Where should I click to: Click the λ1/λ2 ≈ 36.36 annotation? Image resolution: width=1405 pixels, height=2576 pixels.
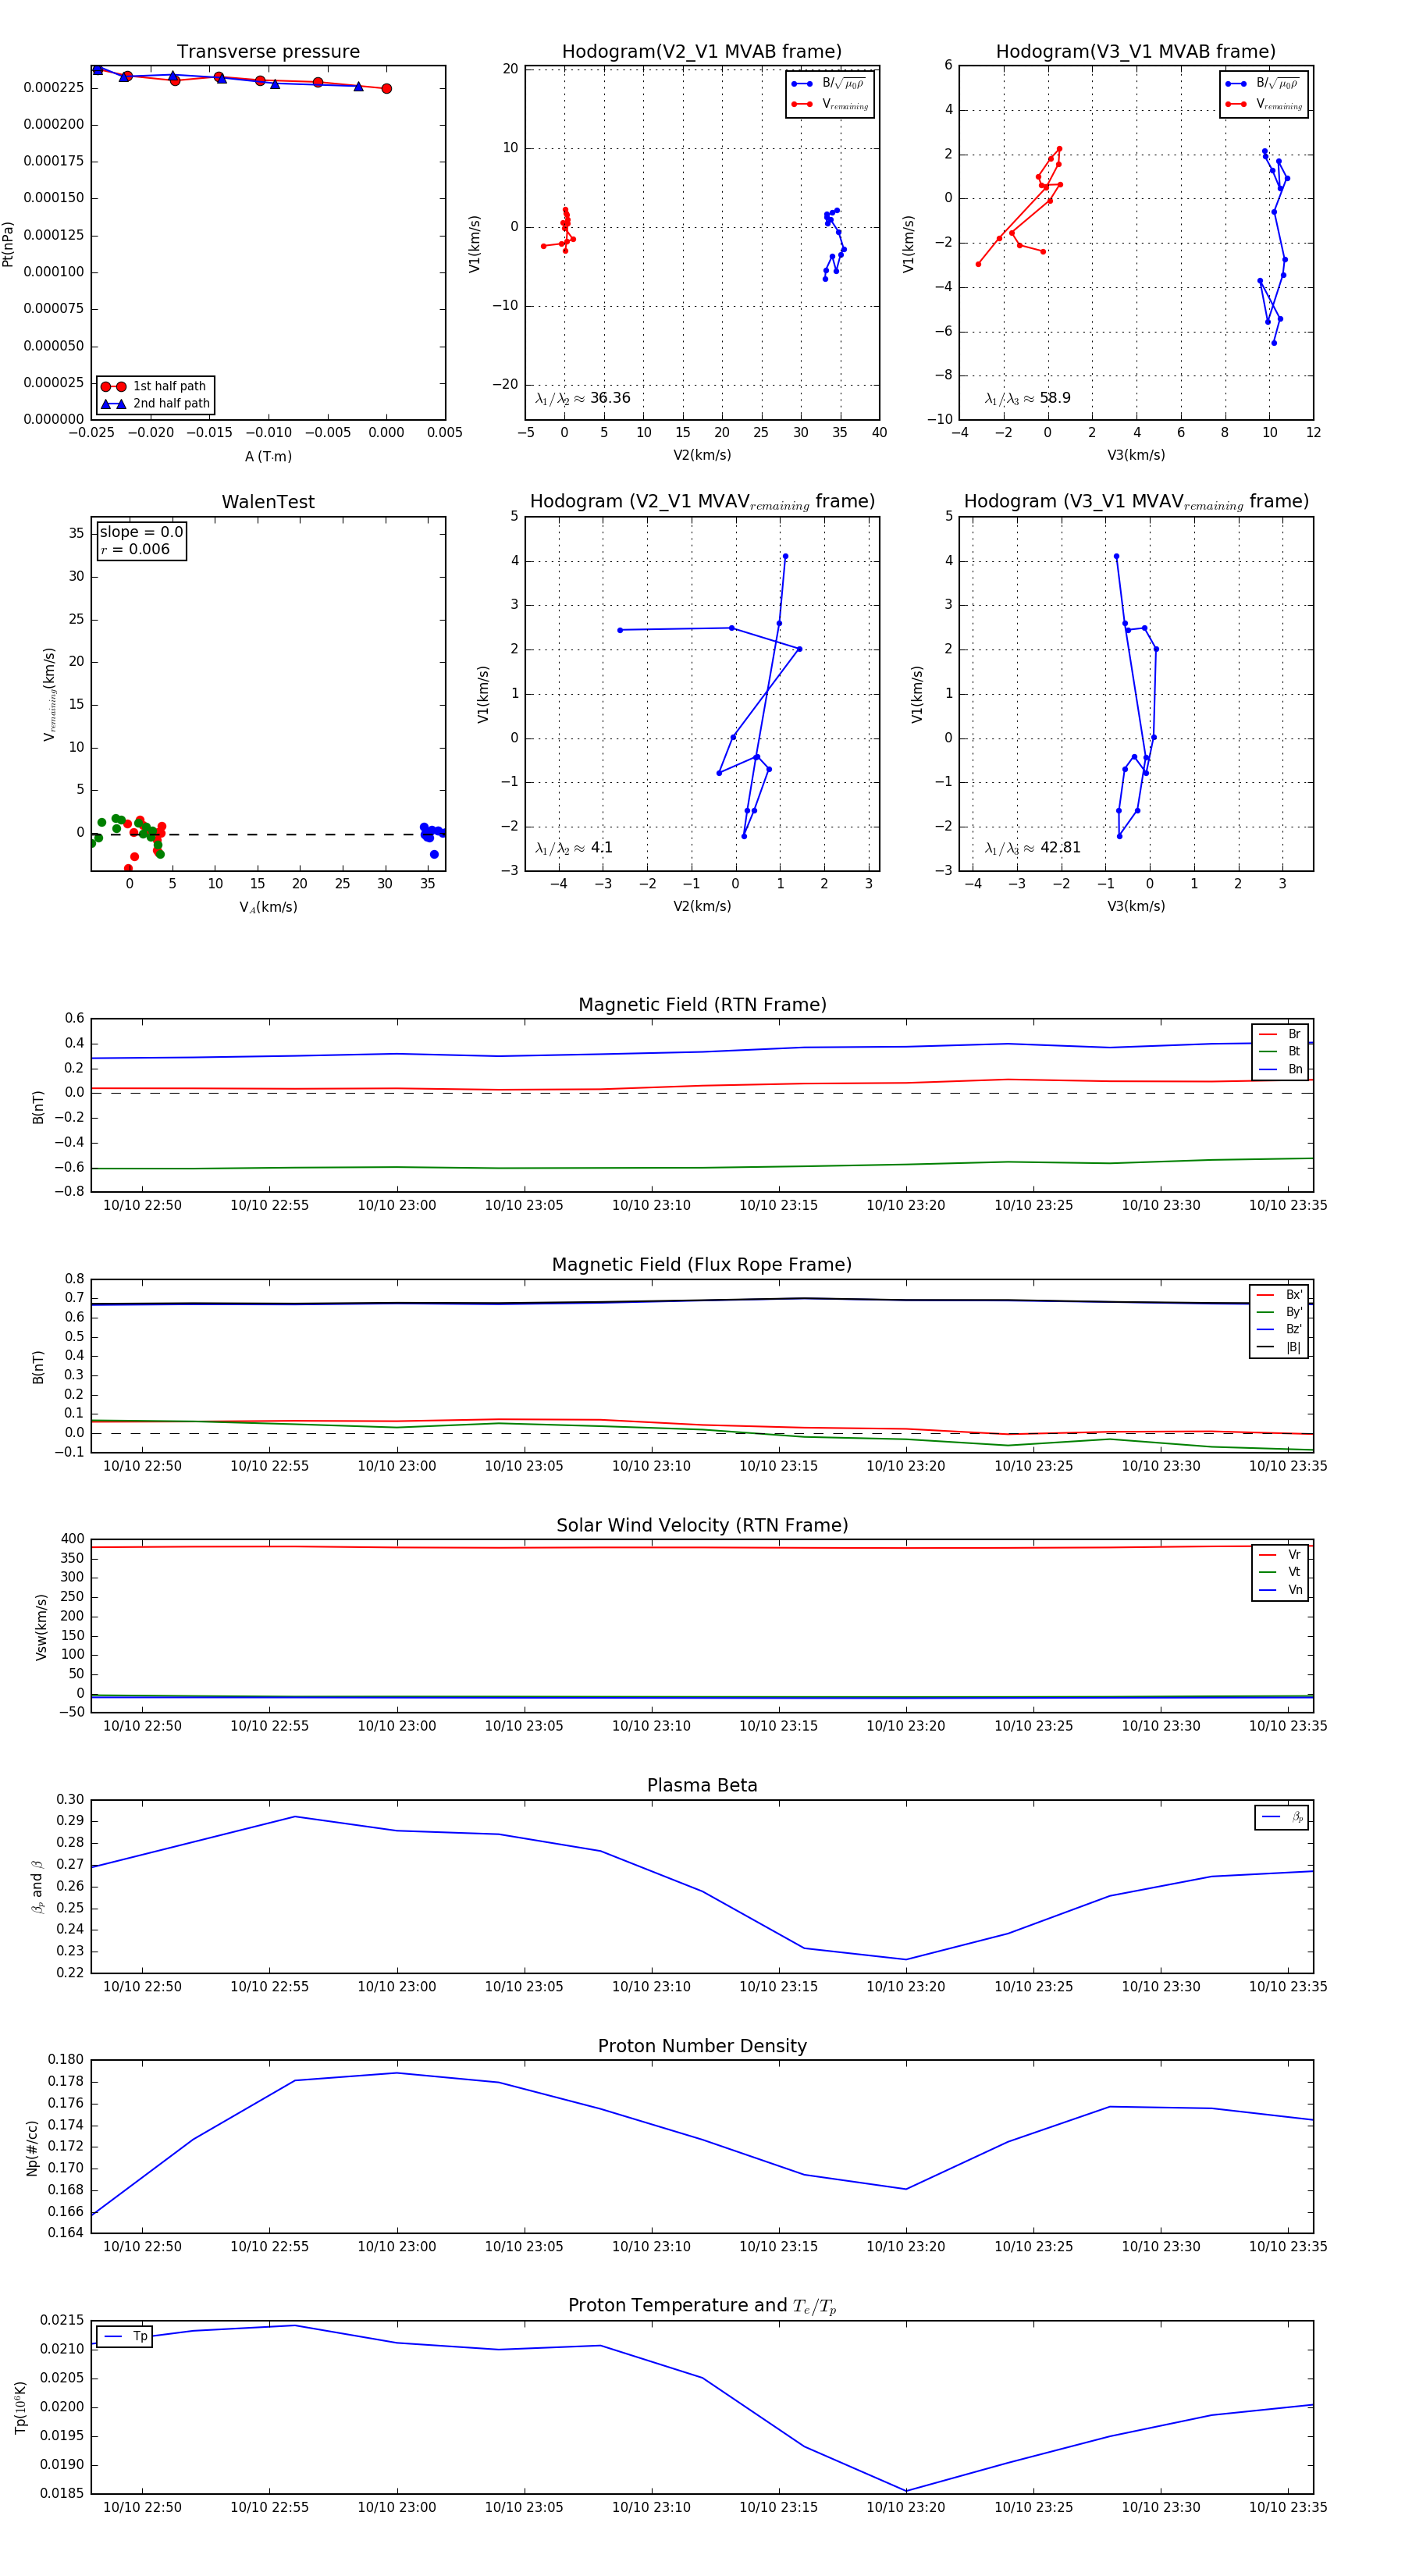[x=583, y=398]
